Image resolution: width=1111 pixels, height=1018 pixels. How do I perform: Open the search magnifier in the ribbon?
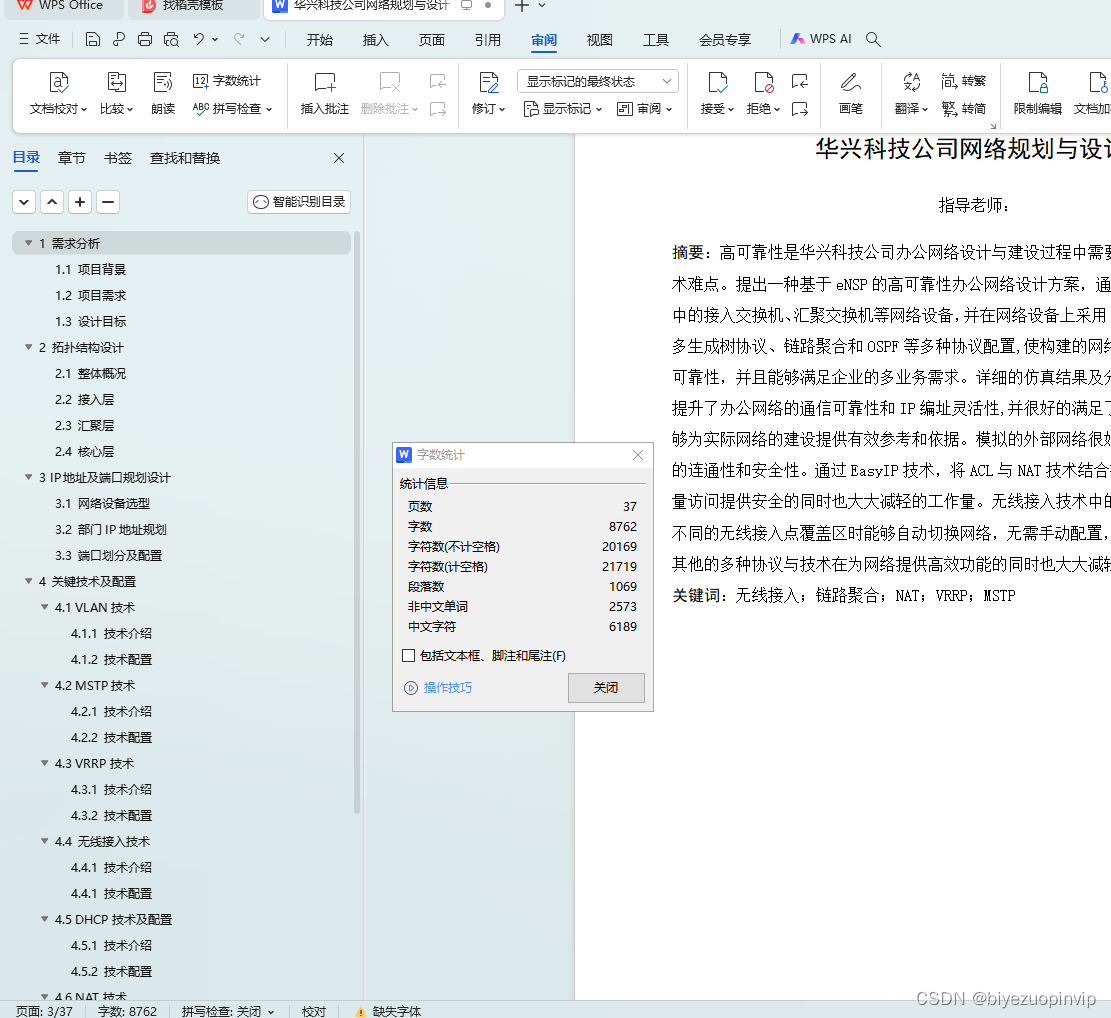point(872,39)
